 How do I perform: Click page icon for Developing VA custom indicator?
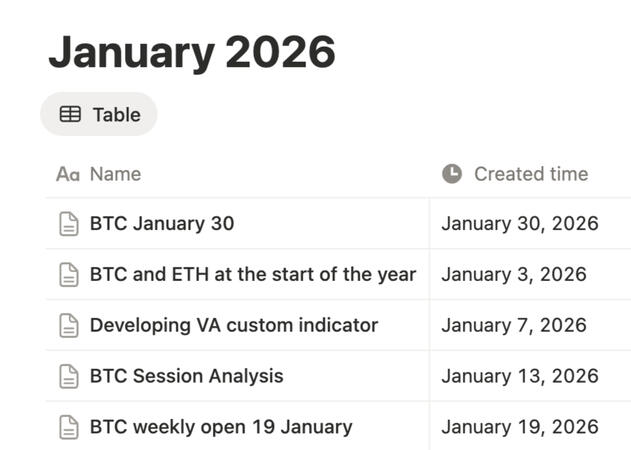pos(69,326)
